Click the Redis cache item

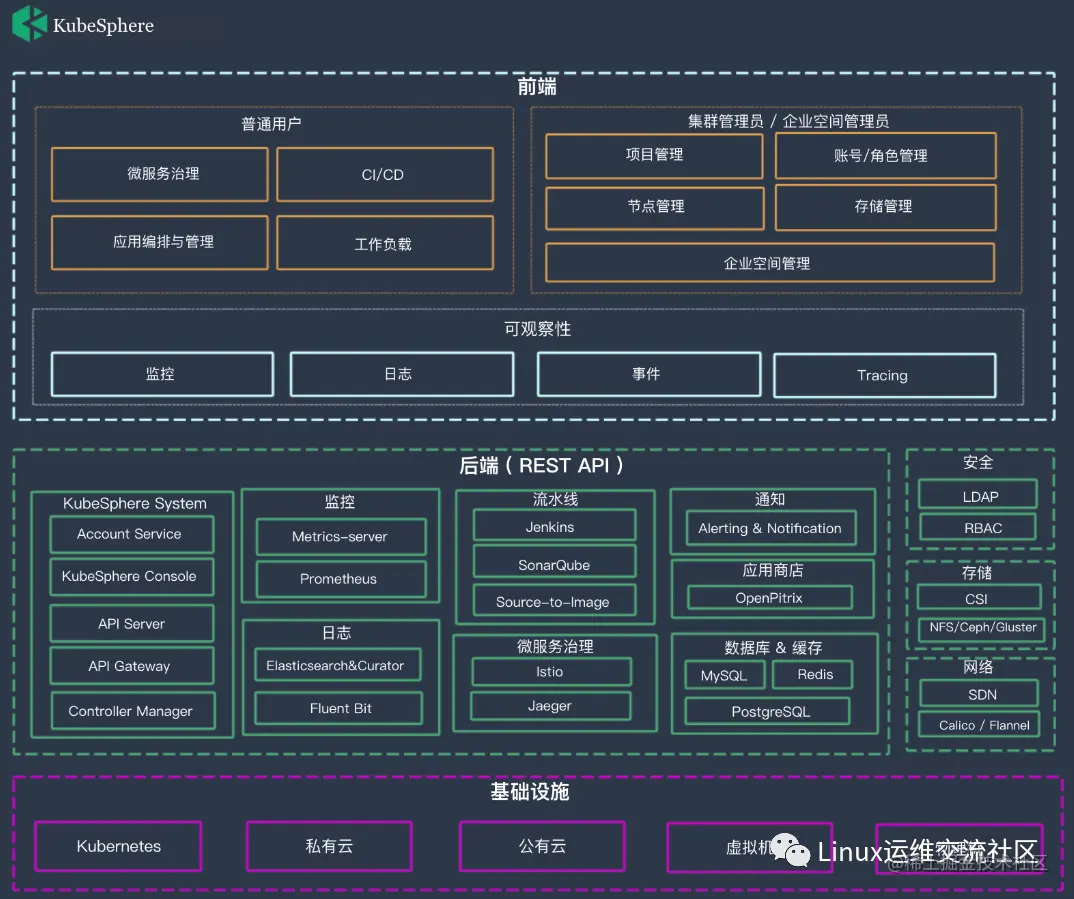(812, 675)
